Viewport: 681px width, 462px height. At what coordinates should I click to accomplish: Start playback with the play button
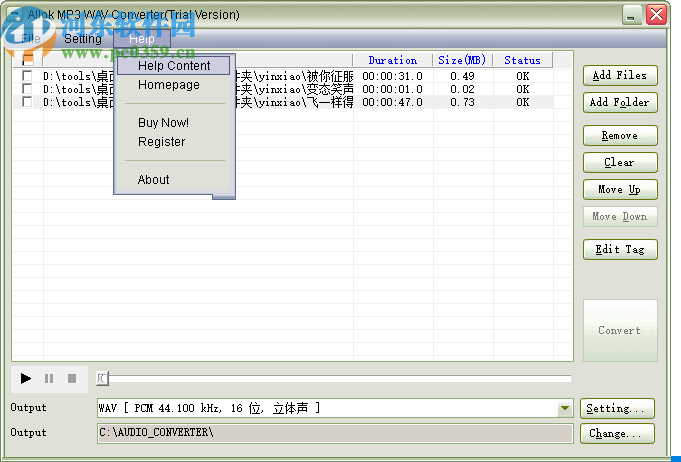(26, 379)
